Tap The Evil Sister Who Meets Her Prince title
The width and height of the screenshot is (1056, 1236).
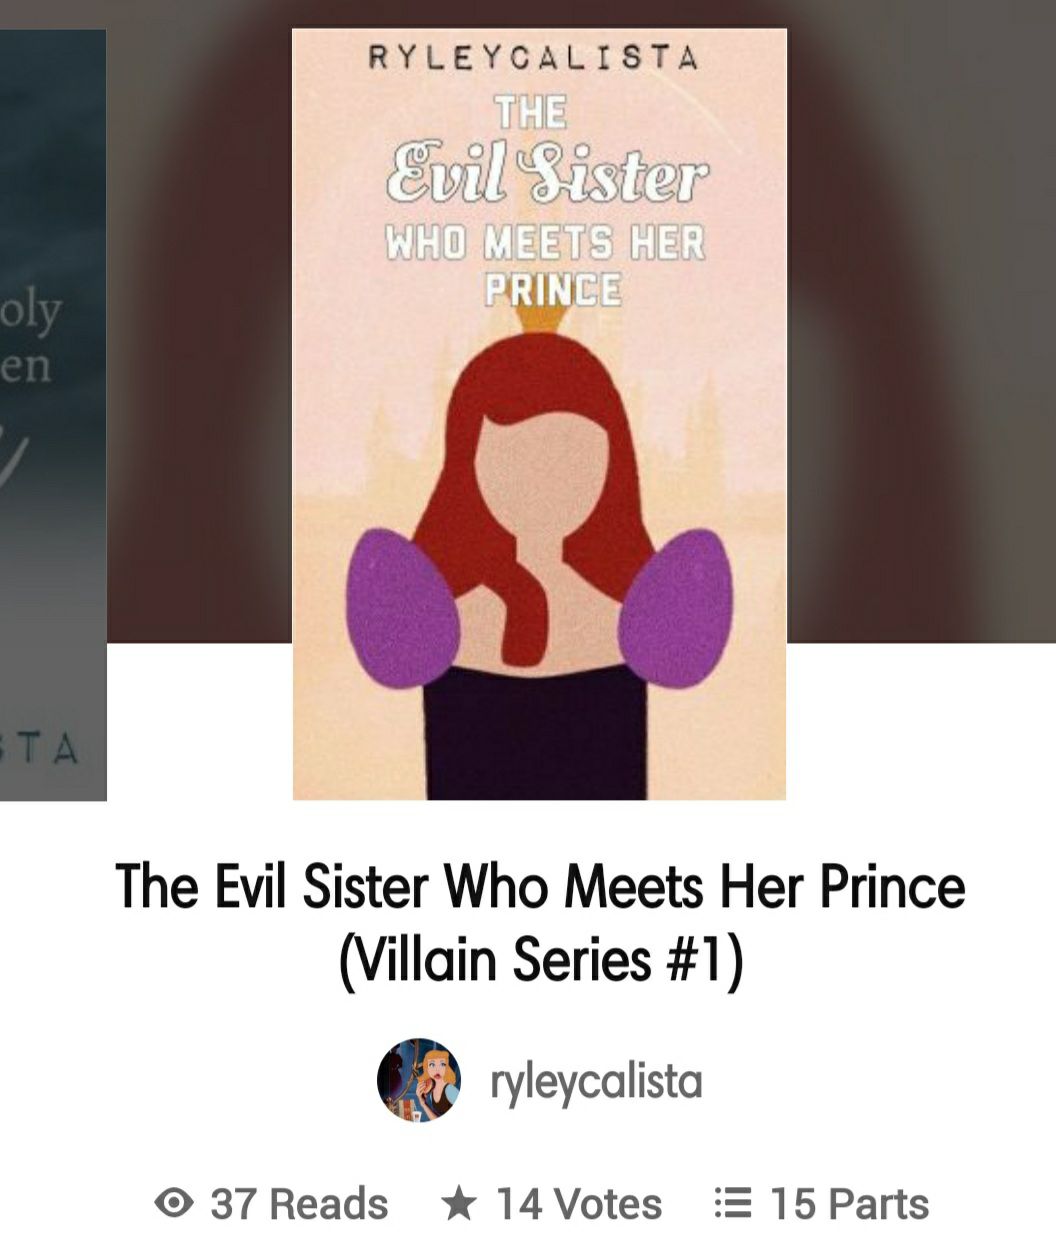tap(540, 886)
